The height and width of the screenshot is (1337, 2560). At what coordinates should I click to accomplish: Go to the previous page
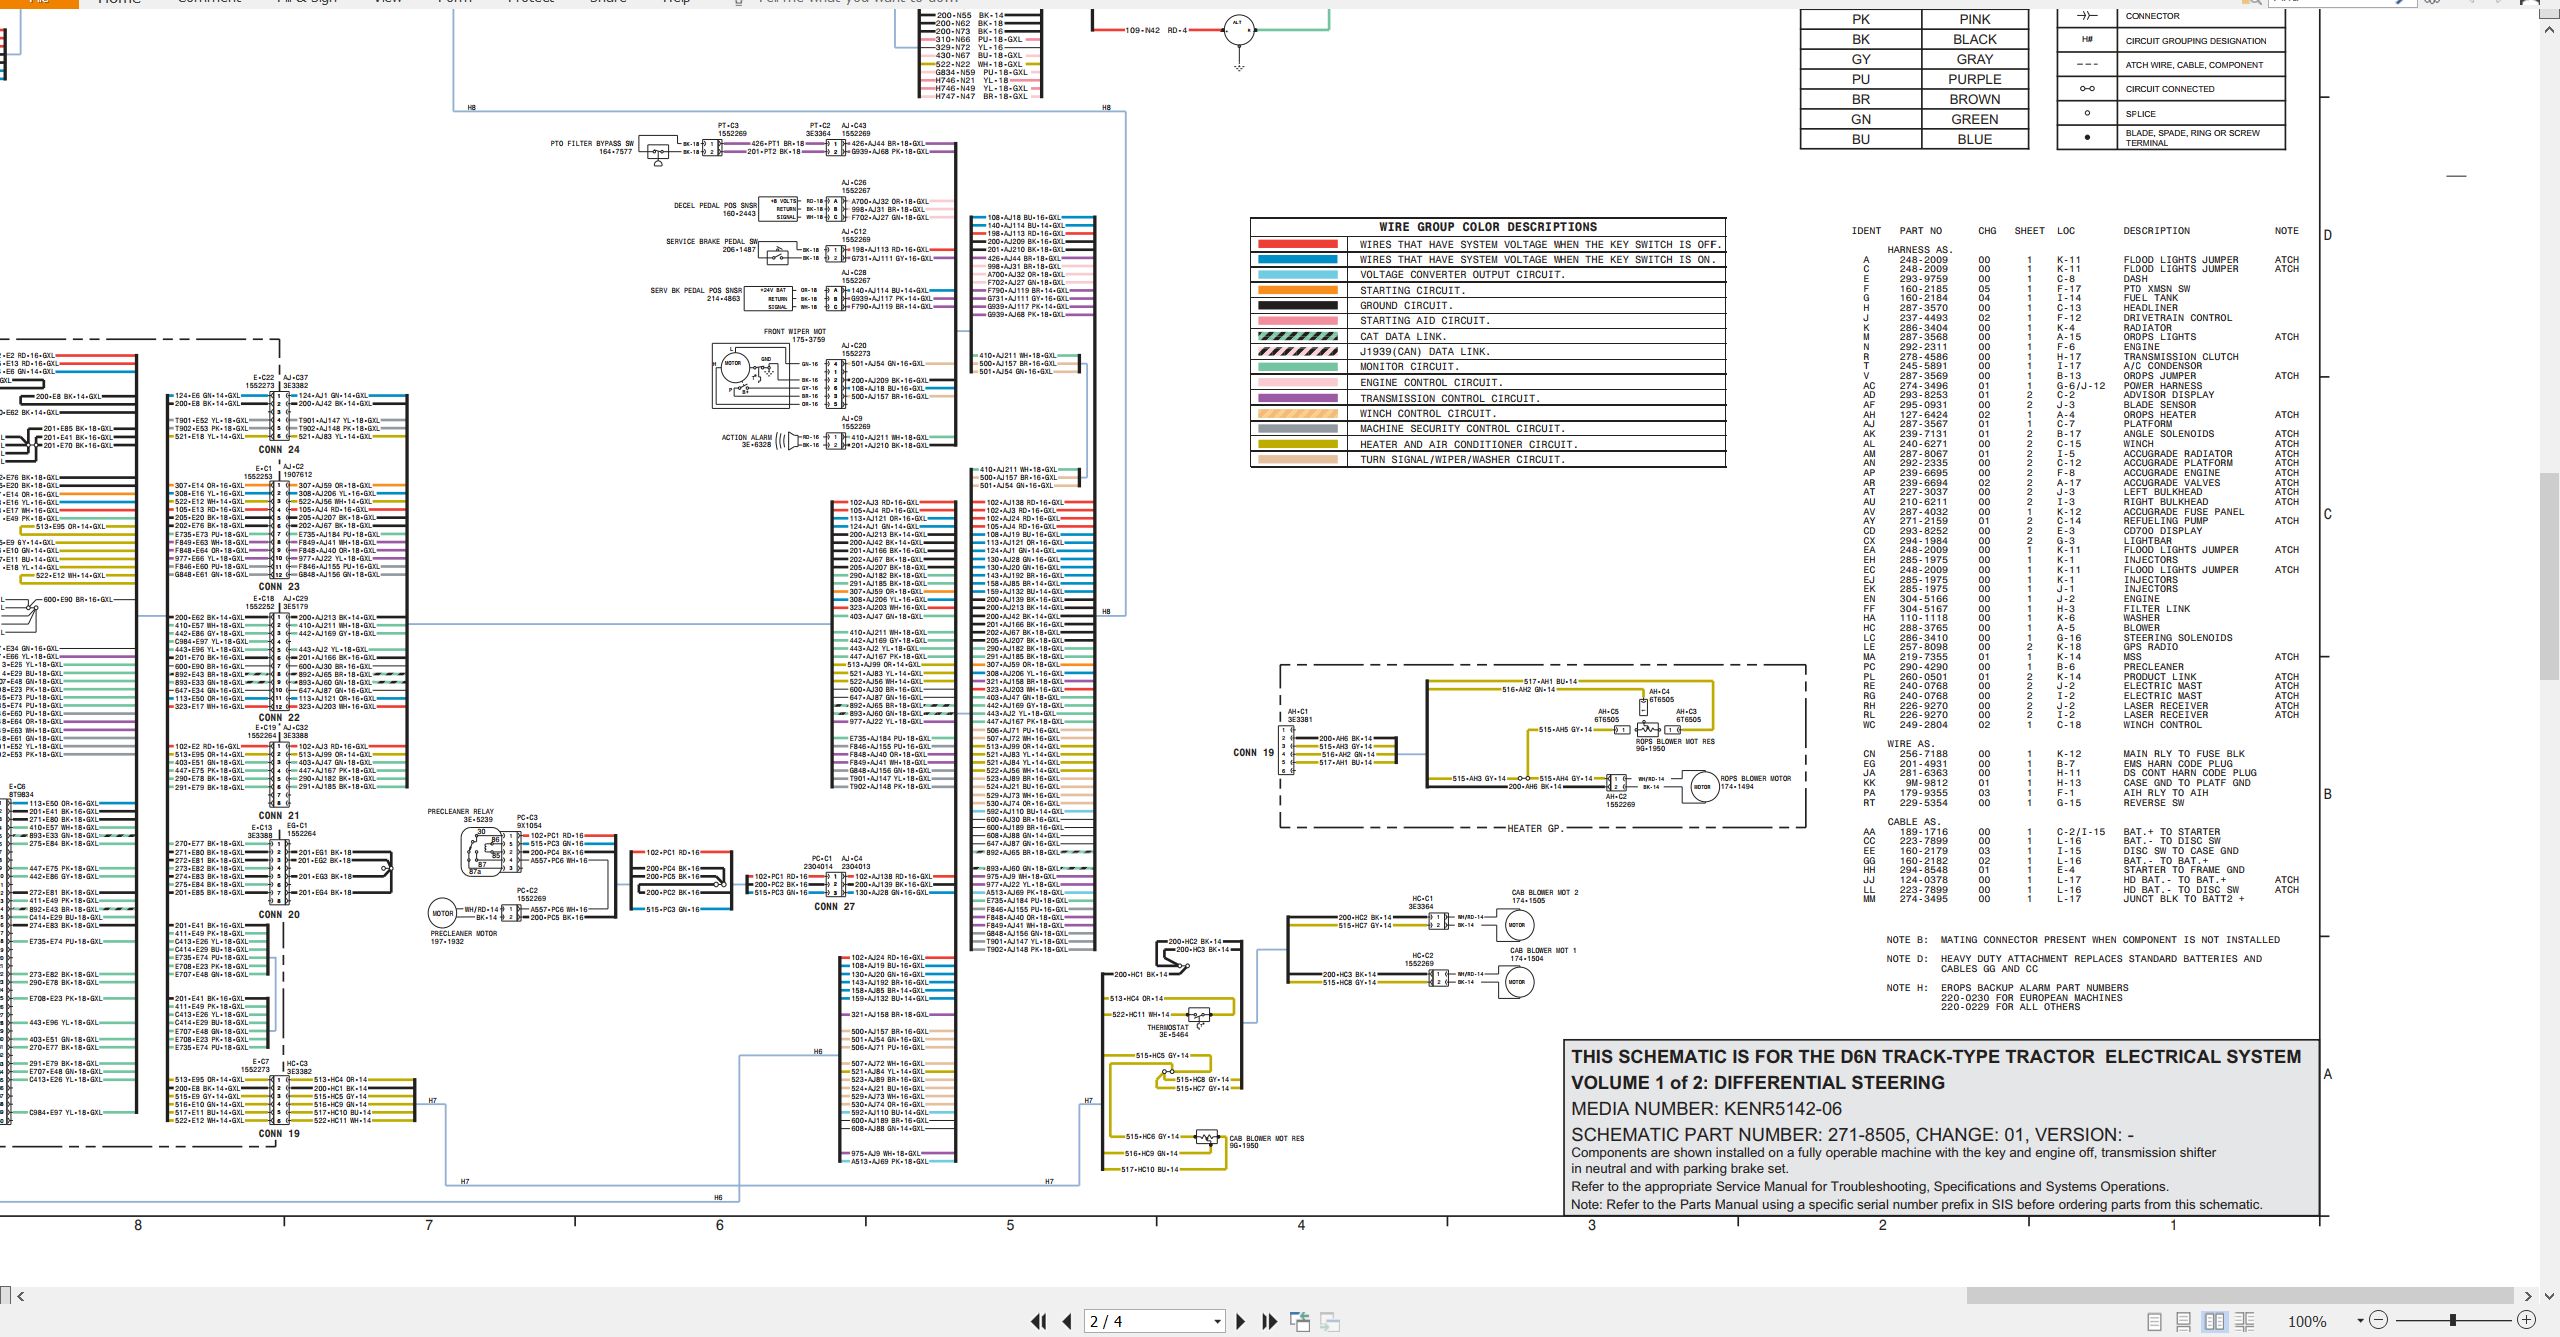(1067, 1321)
